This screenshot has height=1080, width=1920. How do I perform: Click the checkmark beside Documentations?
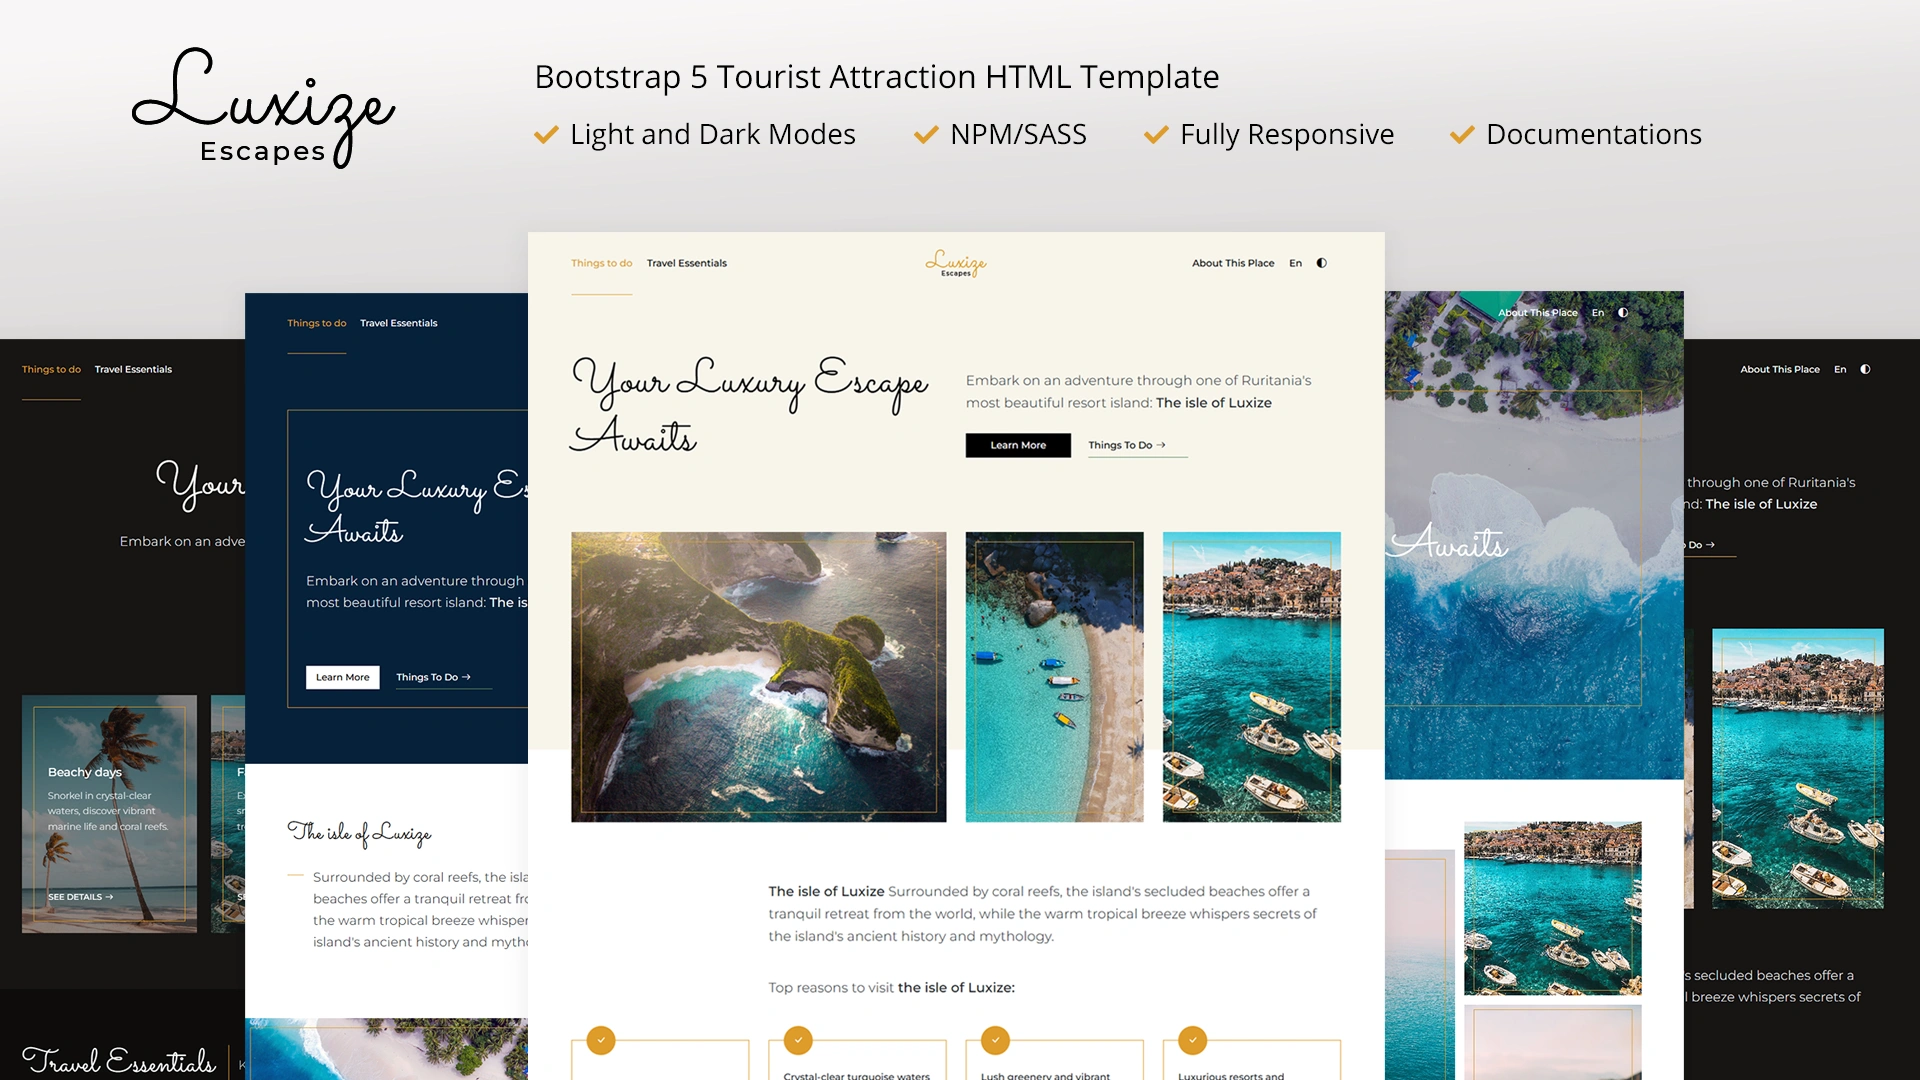[x=1462, y=134]
